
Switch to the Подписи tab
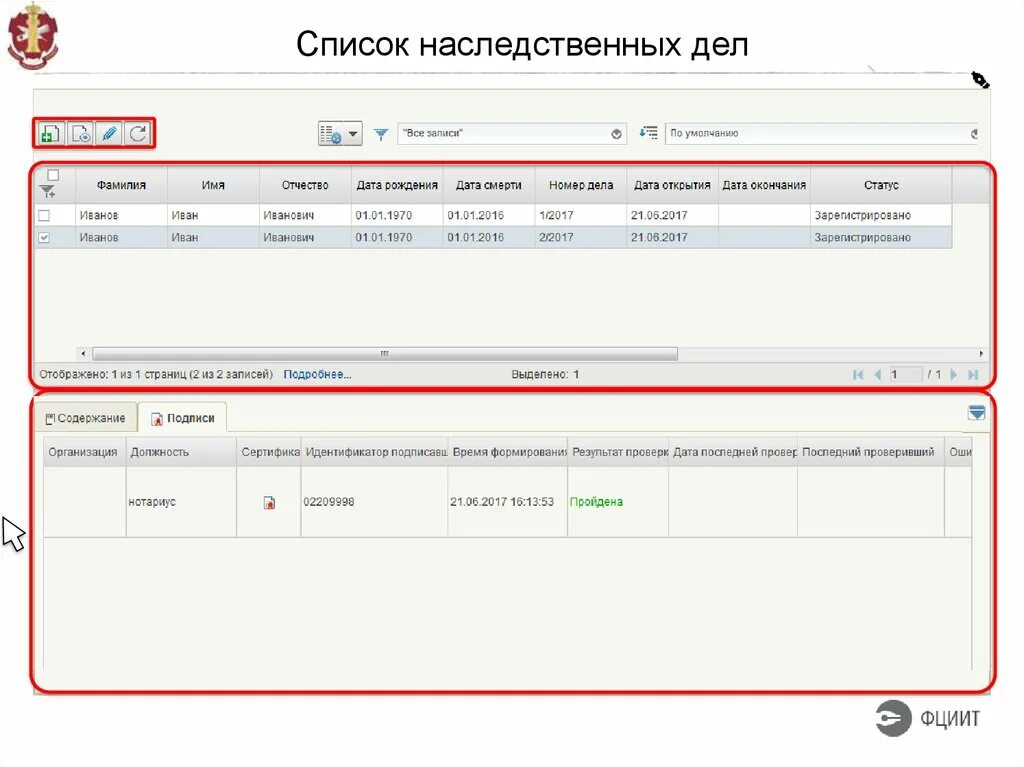(182, 418)
